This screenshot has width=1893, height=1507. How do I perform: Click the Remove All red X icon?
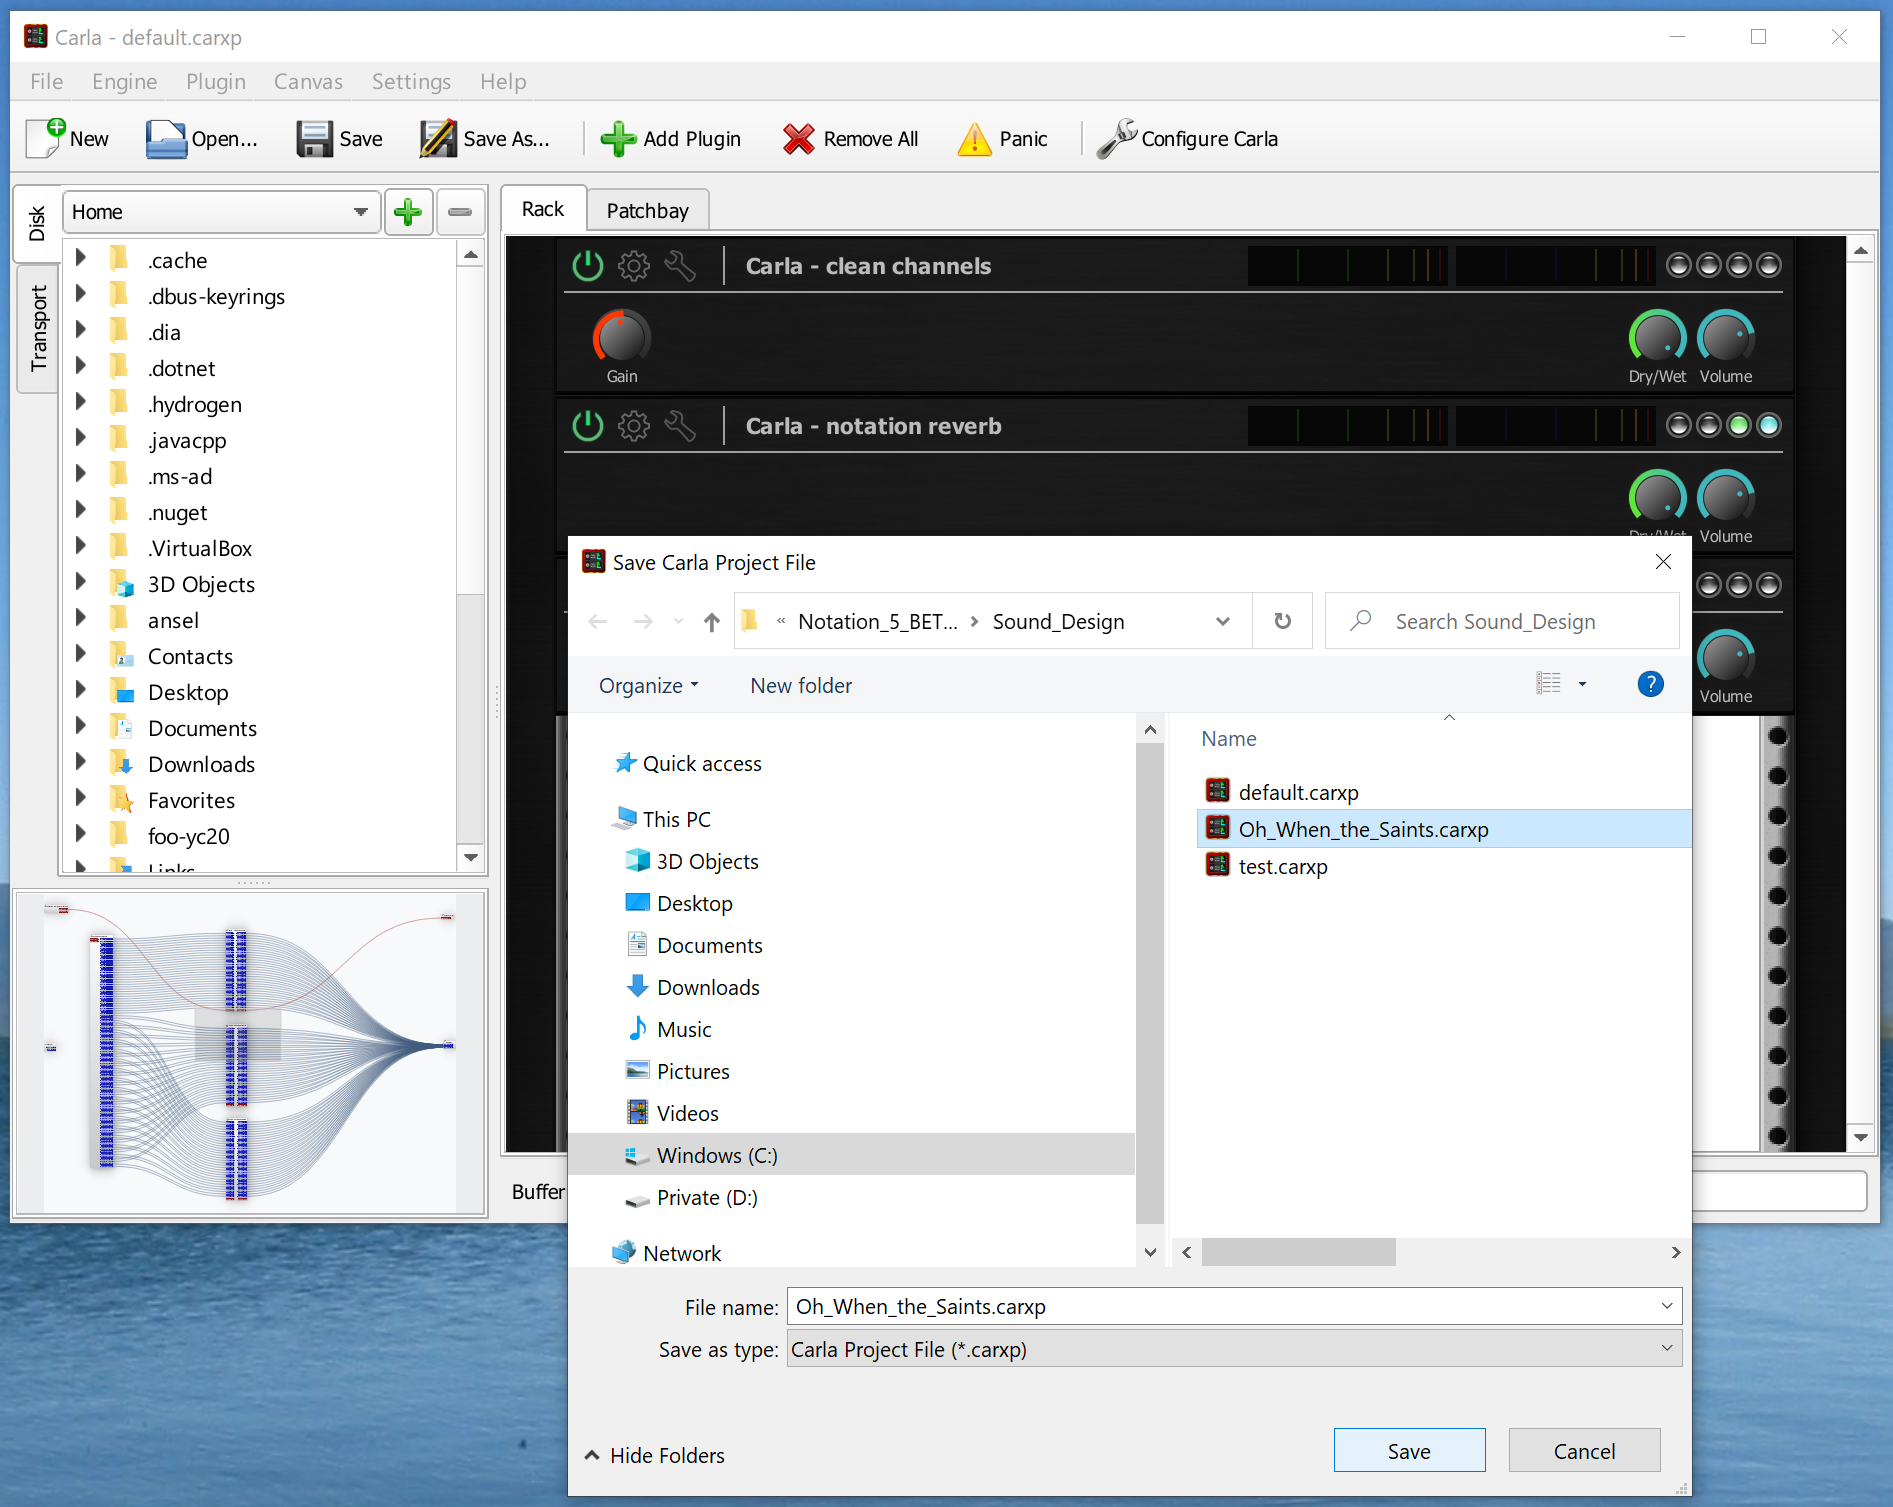(x=798, y=139)
